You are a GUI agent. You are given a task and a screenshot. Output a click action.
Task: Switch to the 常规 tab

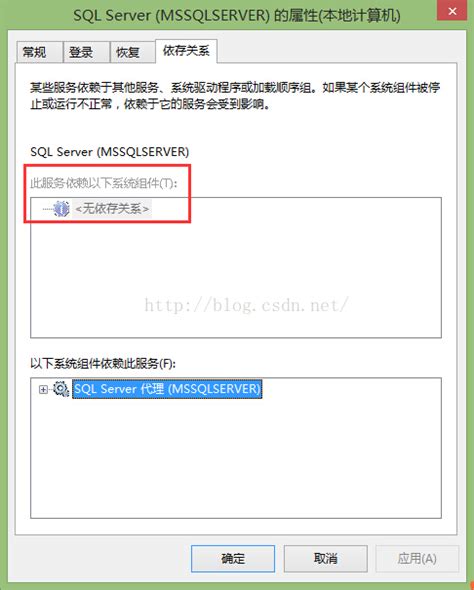35,52
